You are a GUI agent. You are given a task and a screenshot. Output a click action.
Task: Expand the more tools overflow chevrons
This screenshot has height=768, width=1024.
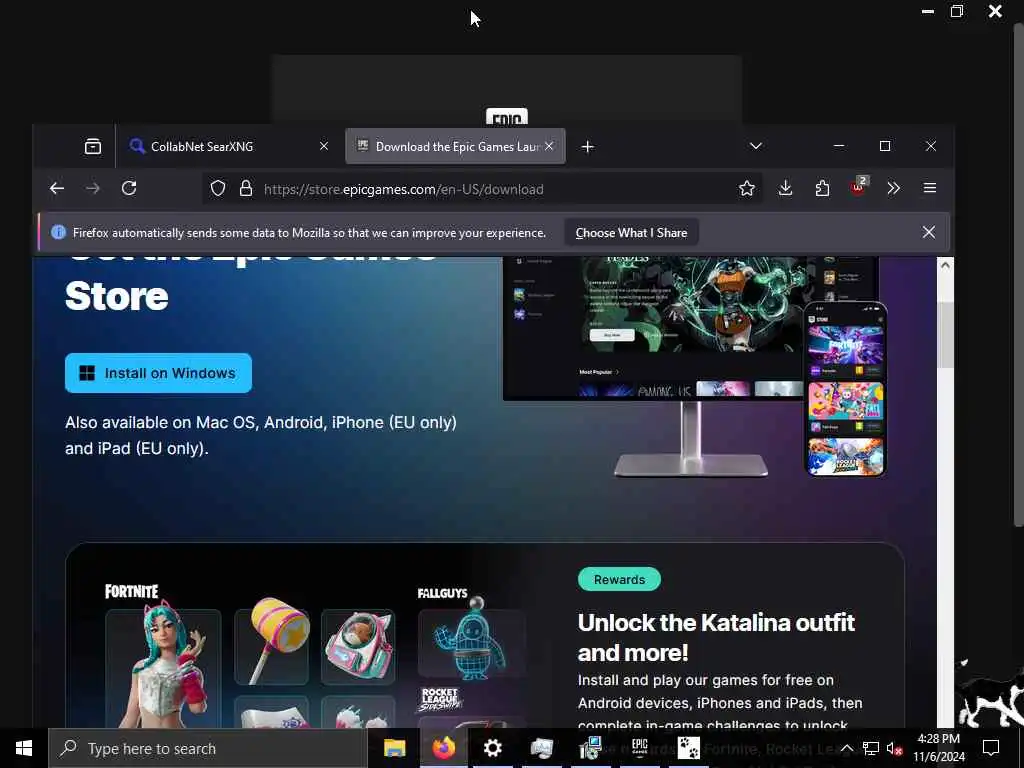(893, 189)
